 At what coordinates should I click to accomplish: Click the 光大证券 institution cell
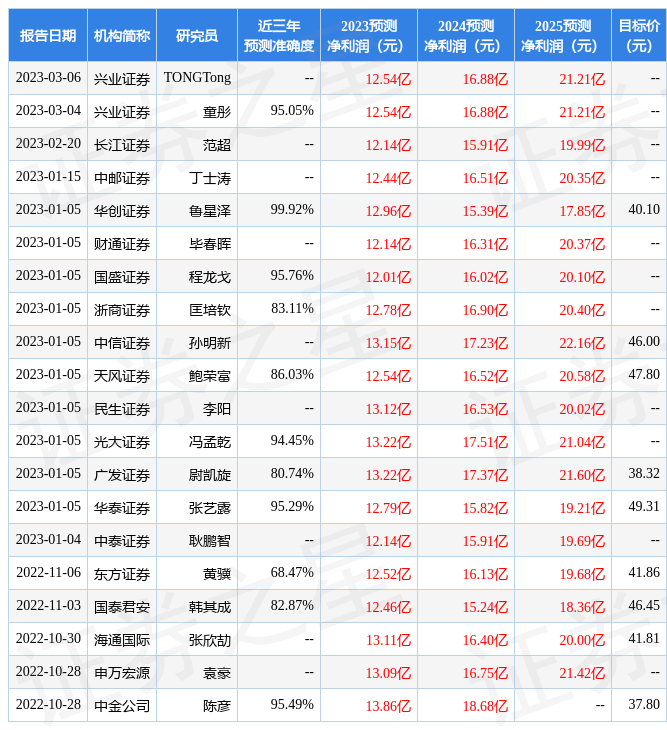(122, 442)
